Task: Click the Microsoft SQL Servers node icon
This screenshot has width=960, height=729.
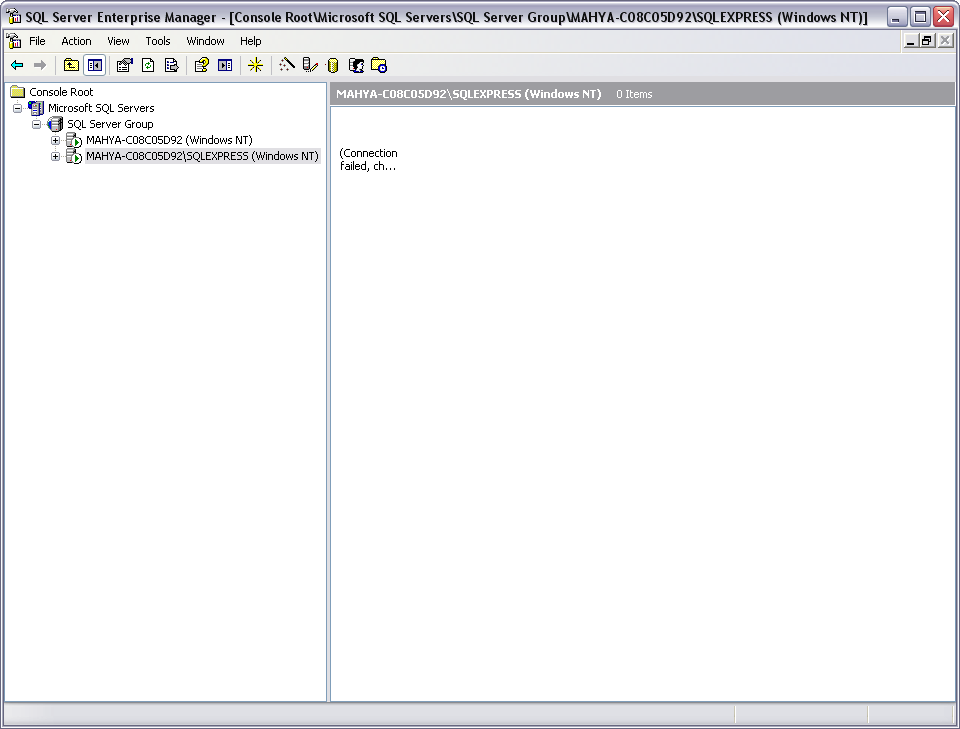Action: (37, 108)
